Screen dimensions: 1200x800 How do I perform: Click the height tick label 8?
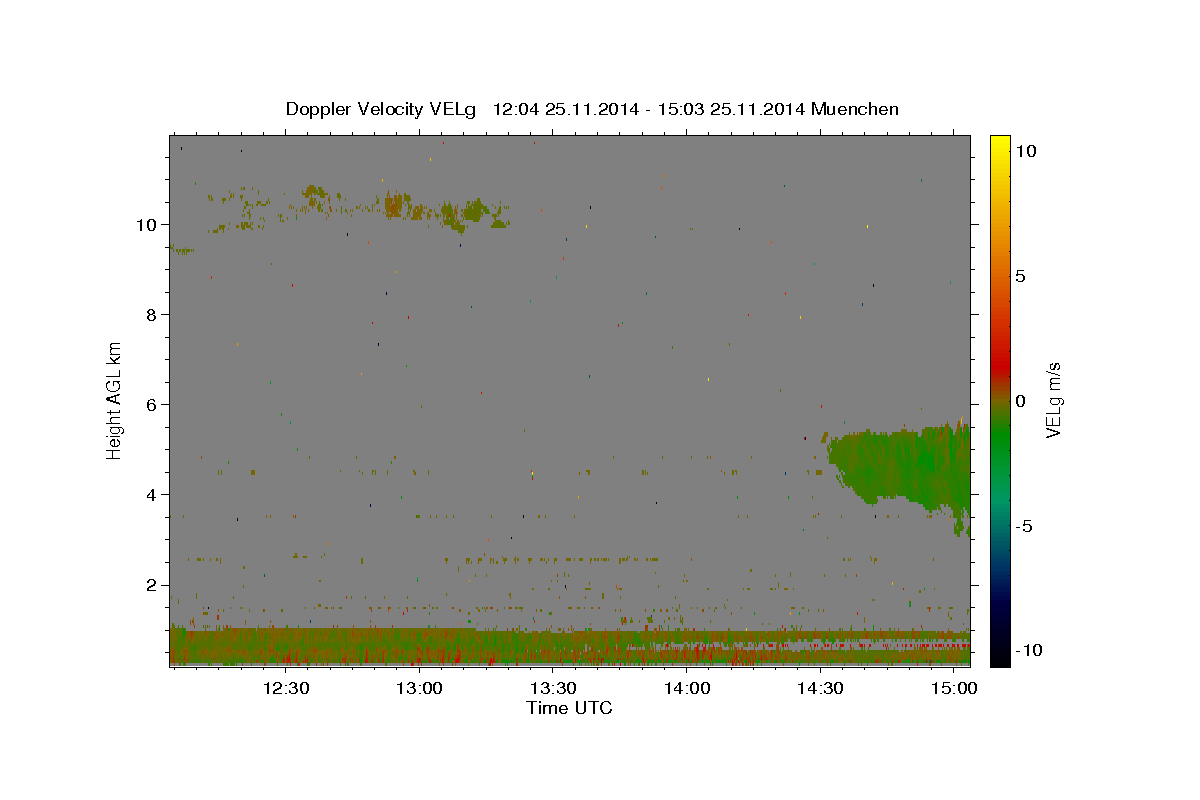154,314
